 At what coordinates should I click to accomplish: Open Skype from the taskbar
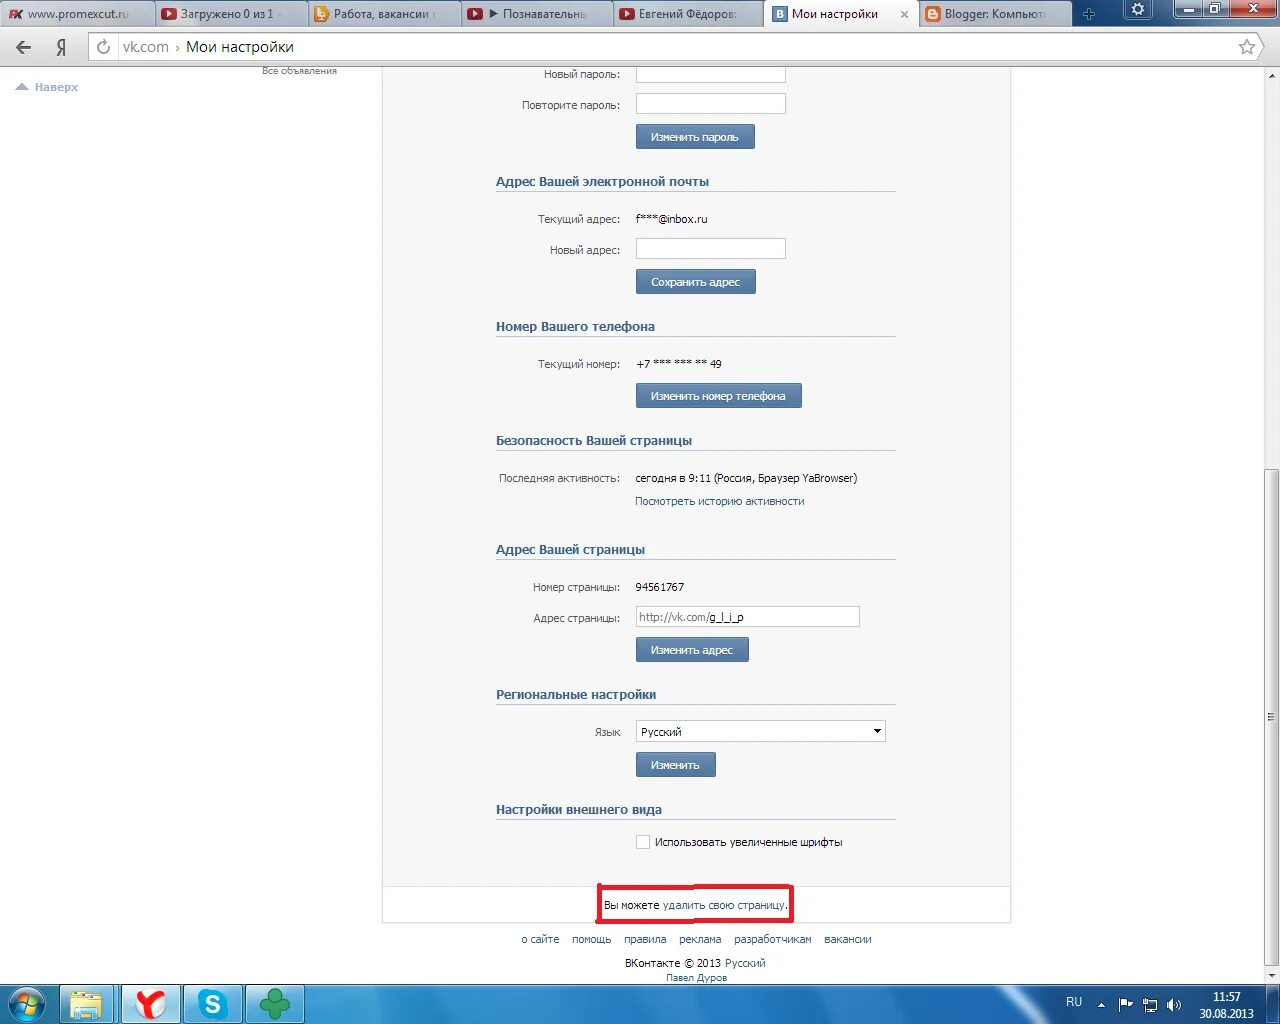[212, 1004]
